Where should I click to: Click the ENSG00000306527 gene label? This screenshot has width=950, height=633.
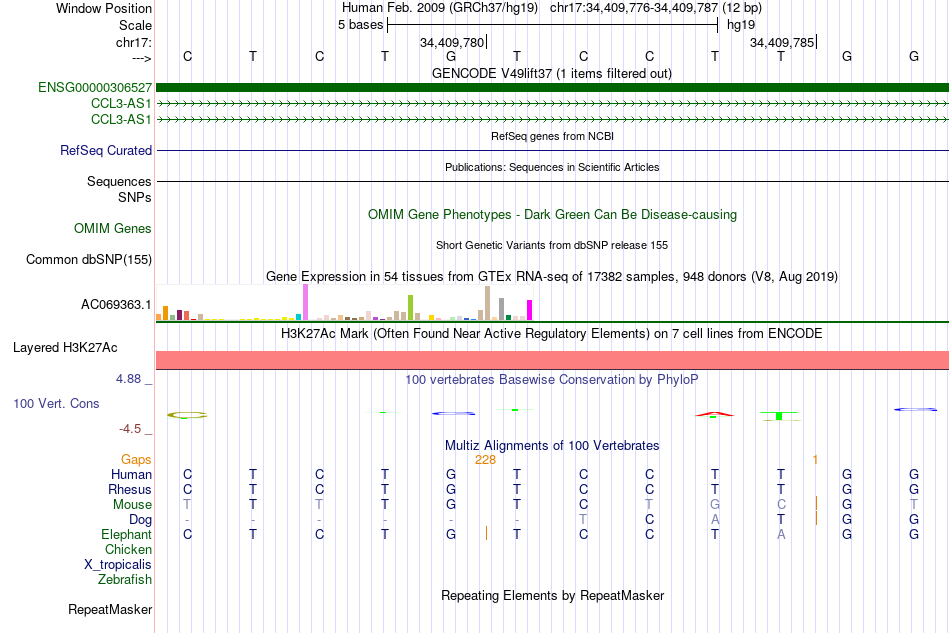click(95, 87)
